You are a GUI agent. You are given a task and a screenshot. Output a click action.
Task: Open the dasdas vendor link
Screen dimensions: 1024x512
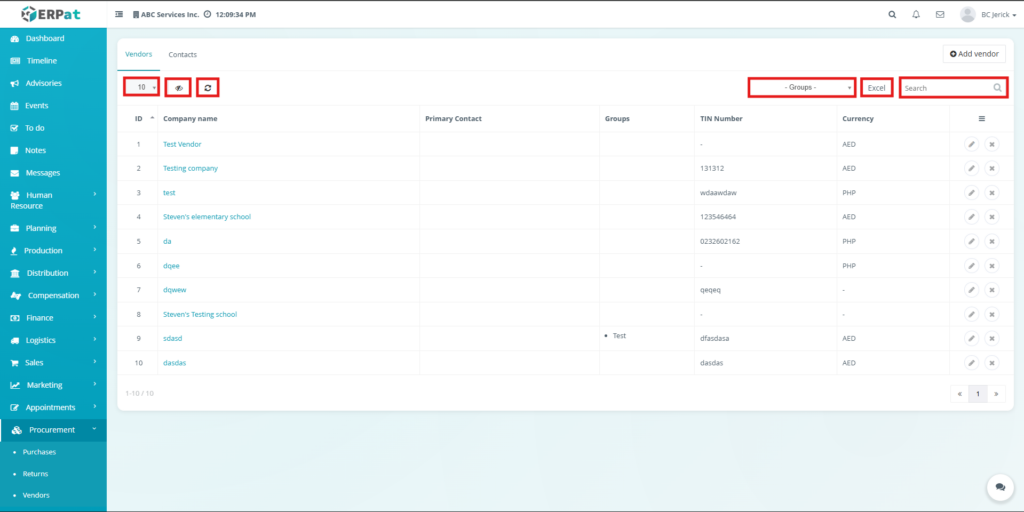click(174, 362)
